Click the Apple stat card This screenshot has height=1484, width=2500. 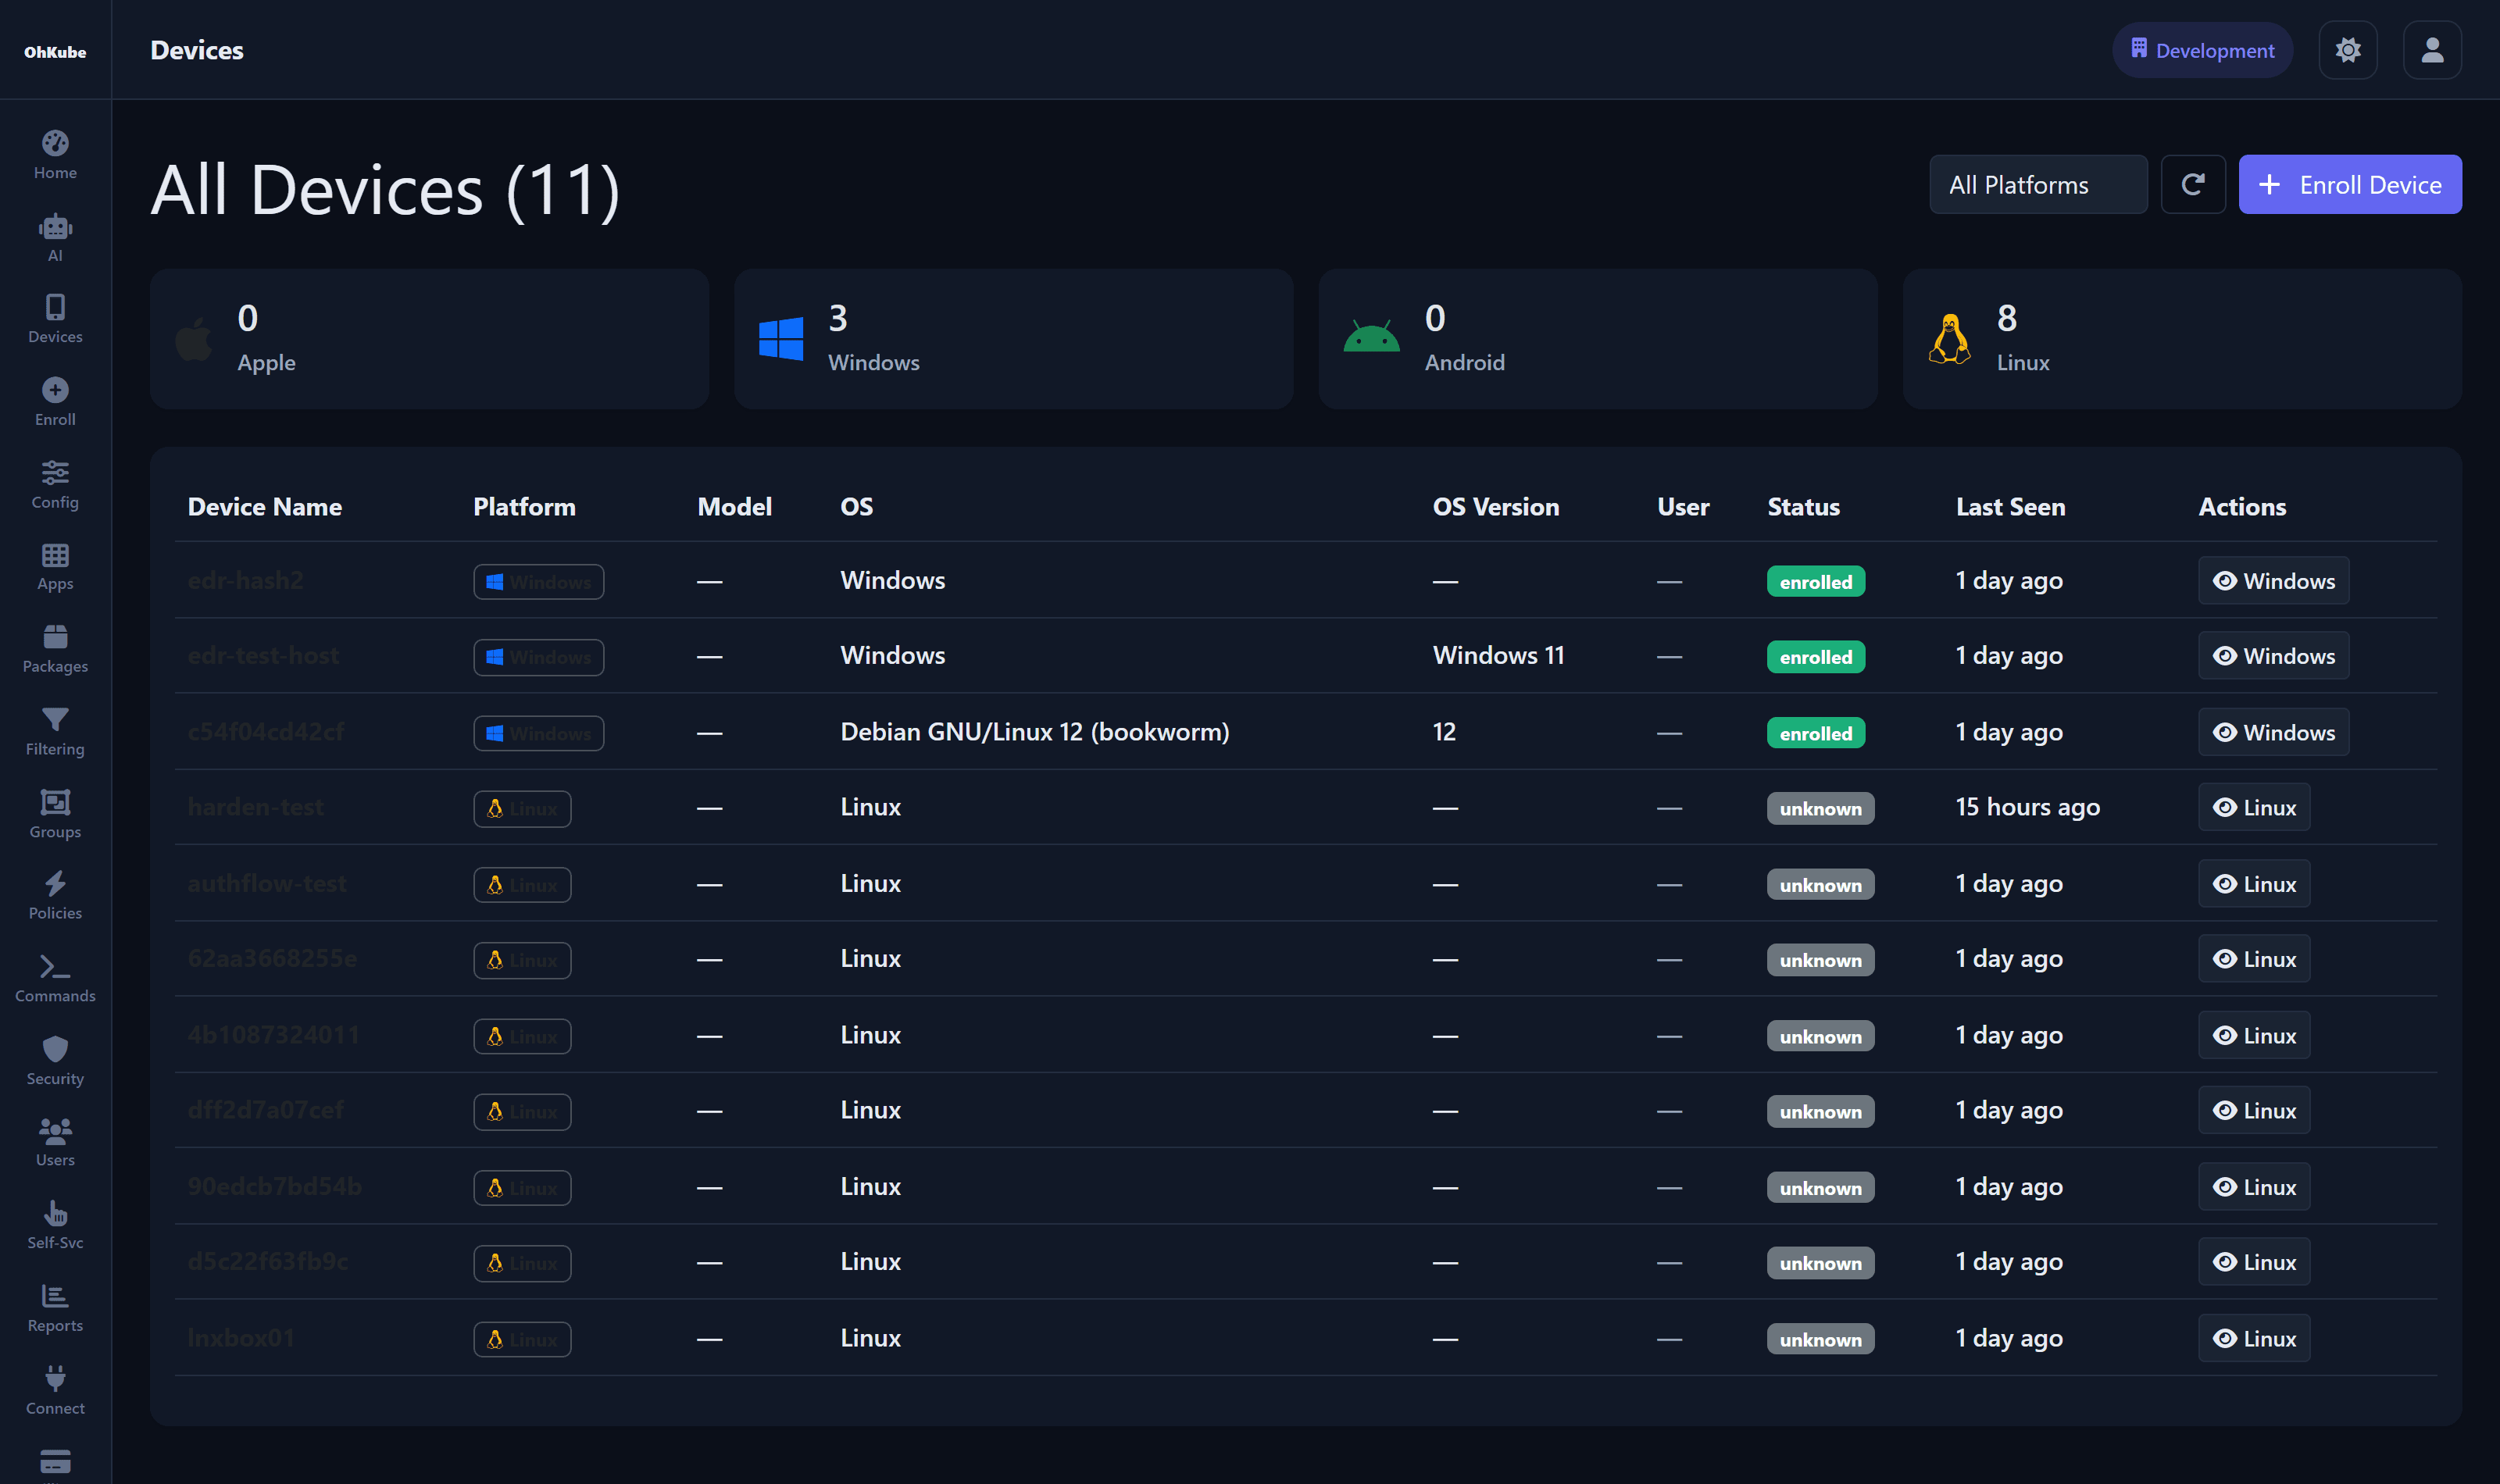point(429,339)
